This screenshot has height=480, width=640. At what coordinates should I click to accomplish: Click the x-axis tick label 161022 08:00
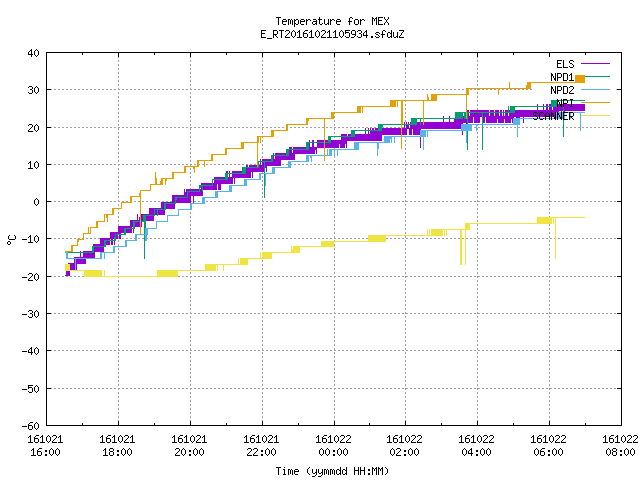620,446
